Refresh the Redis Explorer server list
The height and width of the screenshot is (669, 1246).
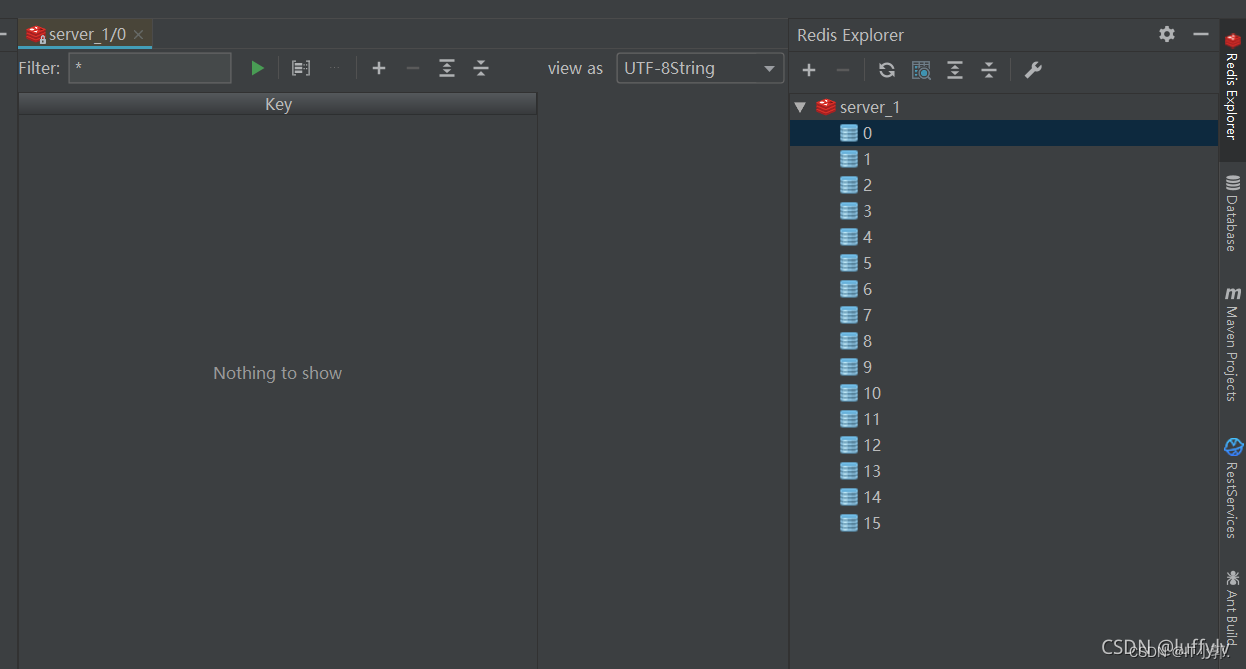887,70
